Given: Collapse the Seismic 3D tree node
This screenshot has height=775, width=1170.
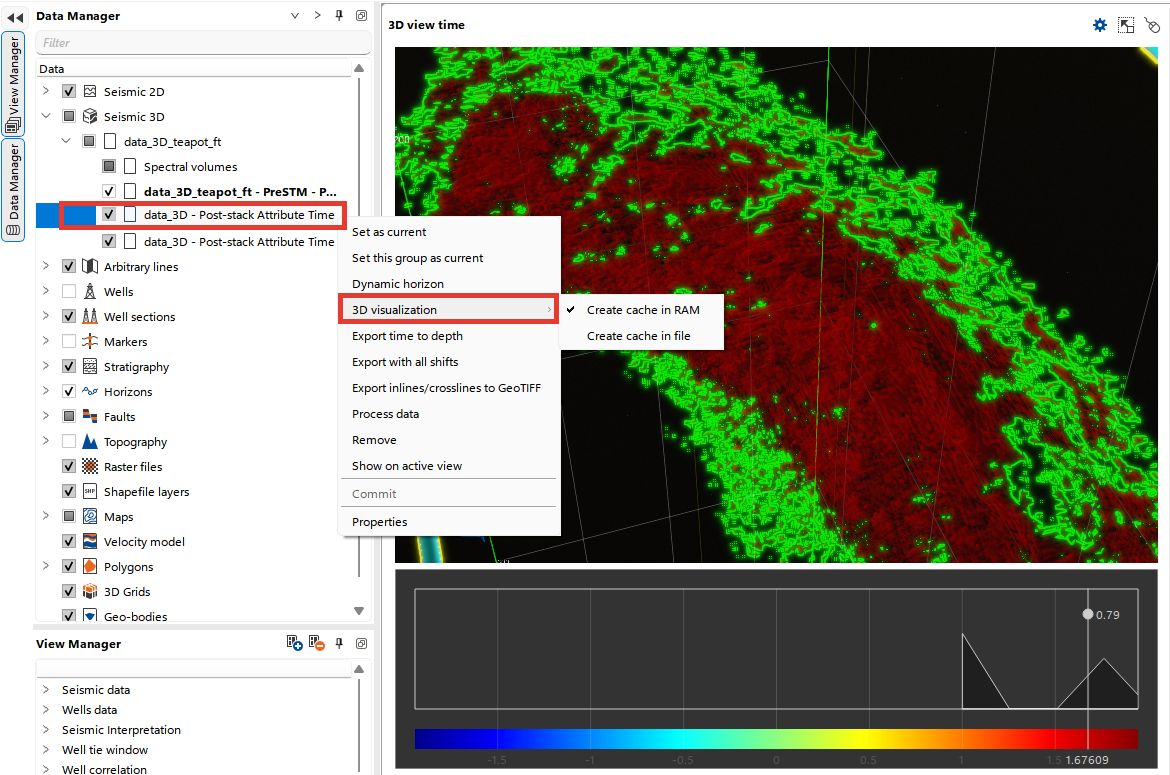Looking at the screenshot, I should click(45, 117).
